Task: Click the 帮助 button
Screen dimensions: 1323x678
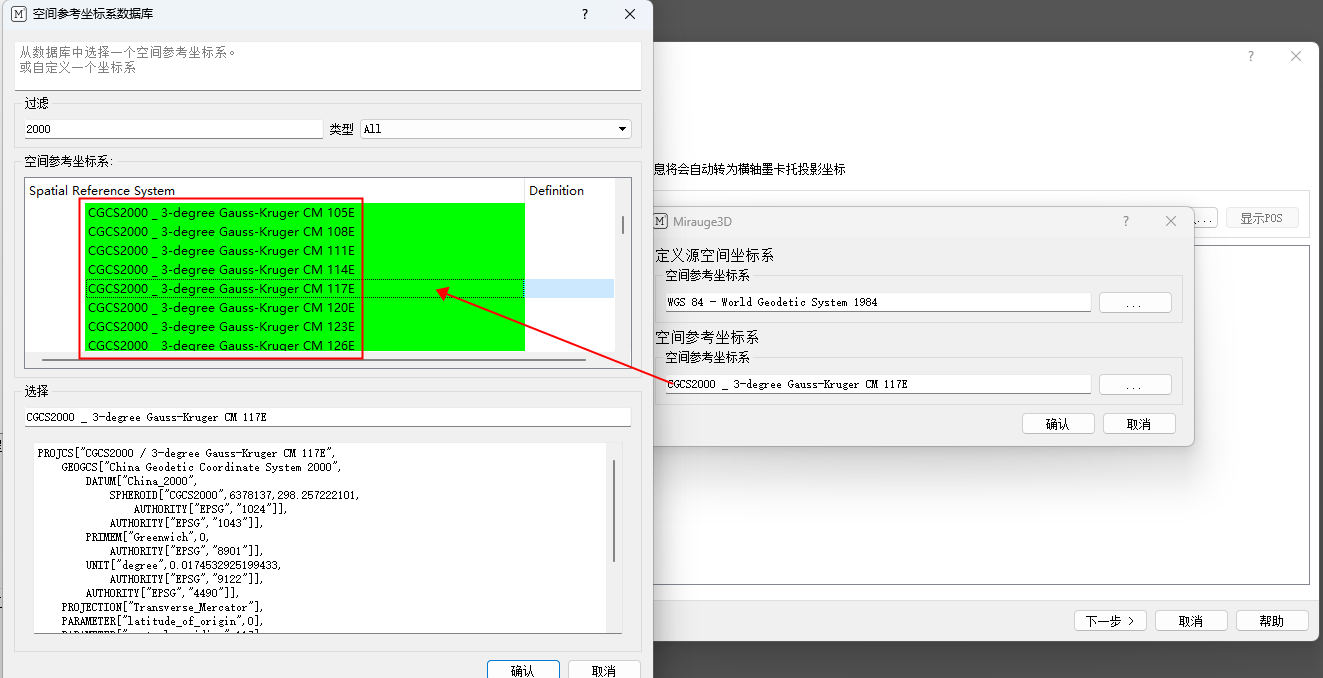Action: pyautogui.click(x=1272, y=620)
